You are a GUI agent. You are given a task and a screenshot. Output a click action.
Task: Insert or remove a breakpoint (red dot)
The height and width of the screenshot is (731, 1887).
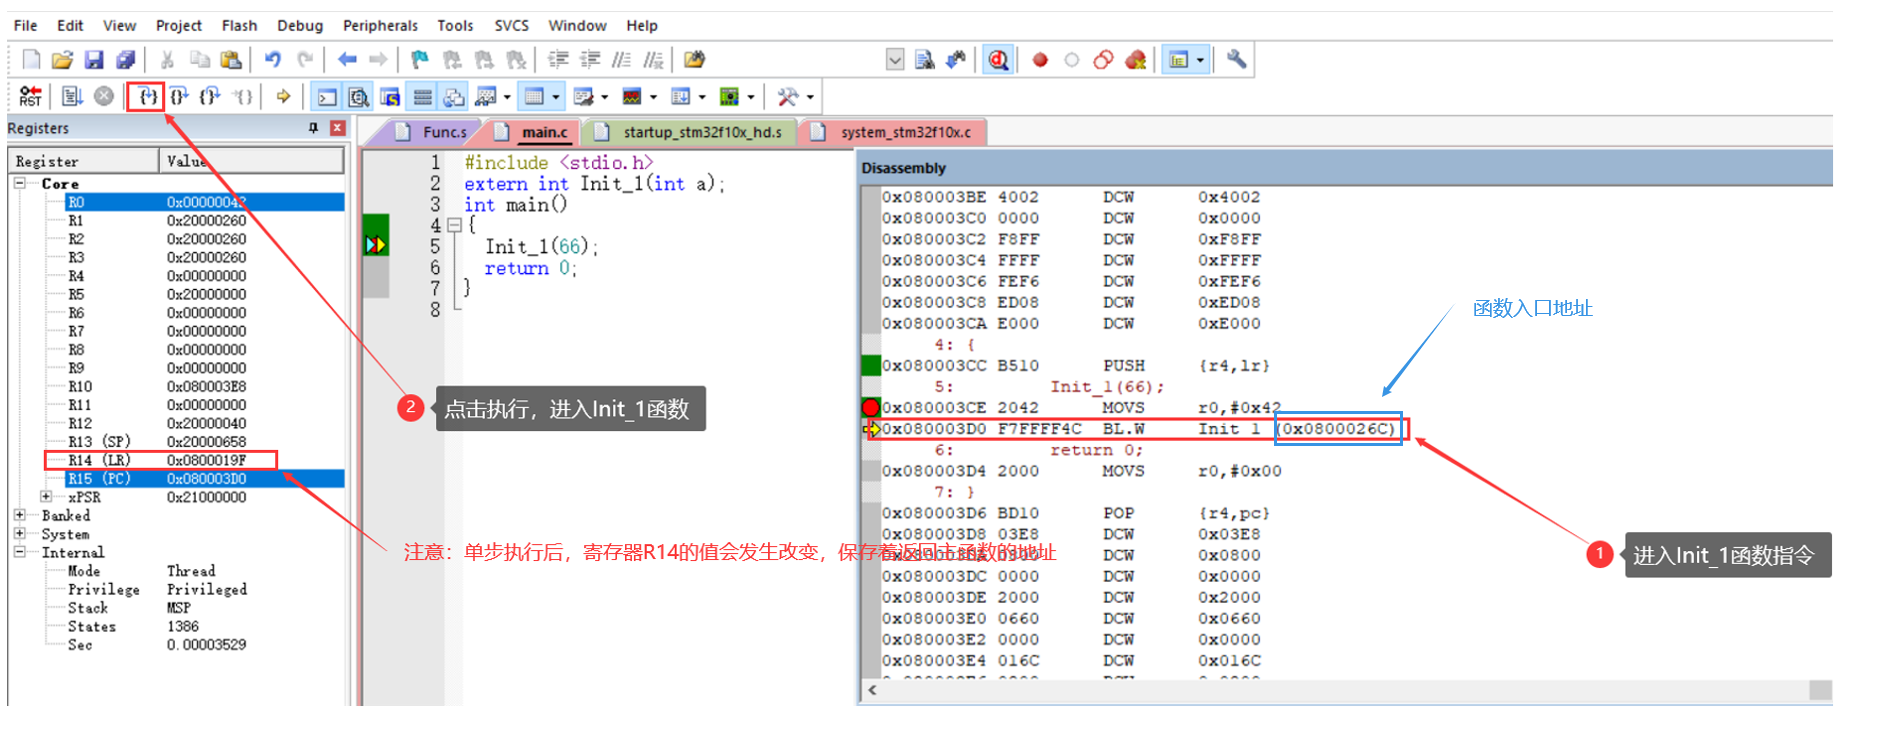click(x=1040, y=60)
